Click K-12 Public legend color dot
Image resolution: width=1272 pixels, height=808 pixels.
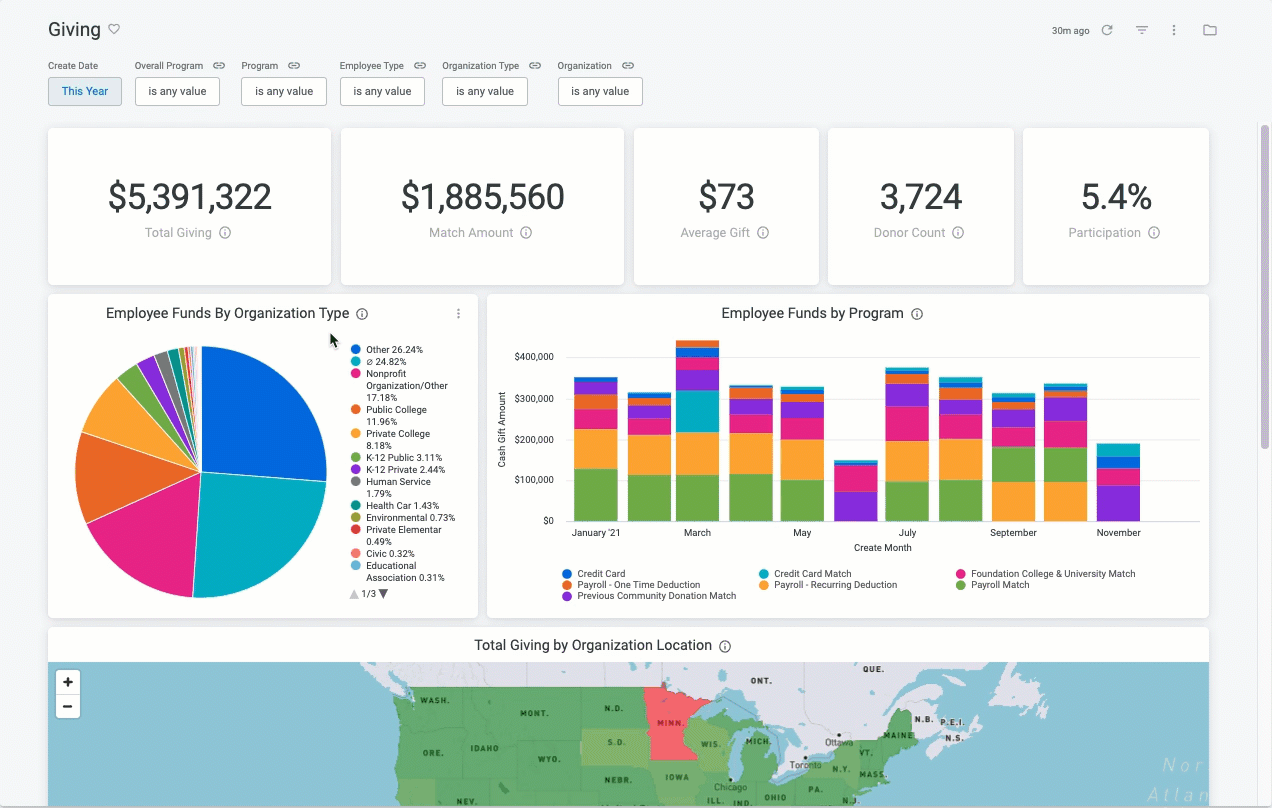coord(356,458)
